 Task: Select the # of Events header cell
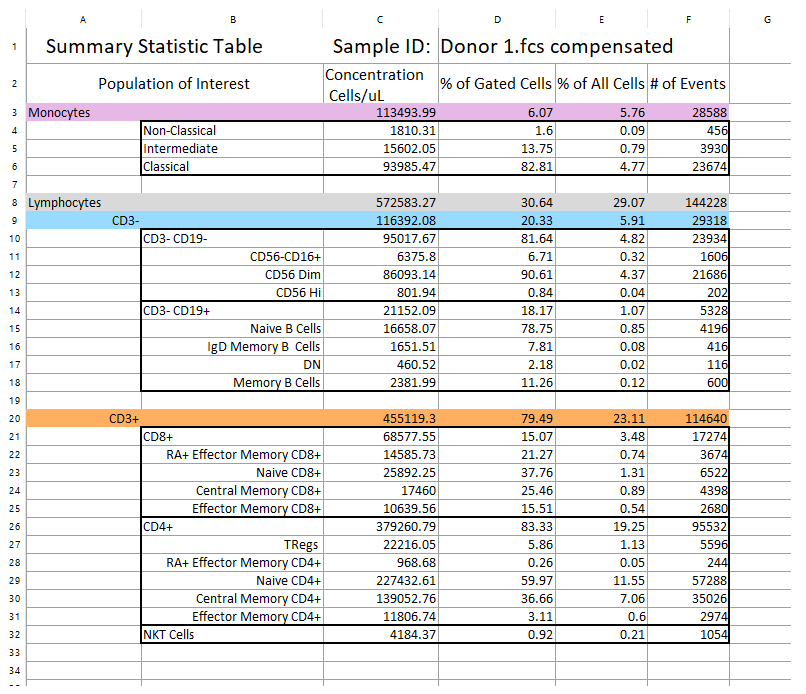click(688, 83)
